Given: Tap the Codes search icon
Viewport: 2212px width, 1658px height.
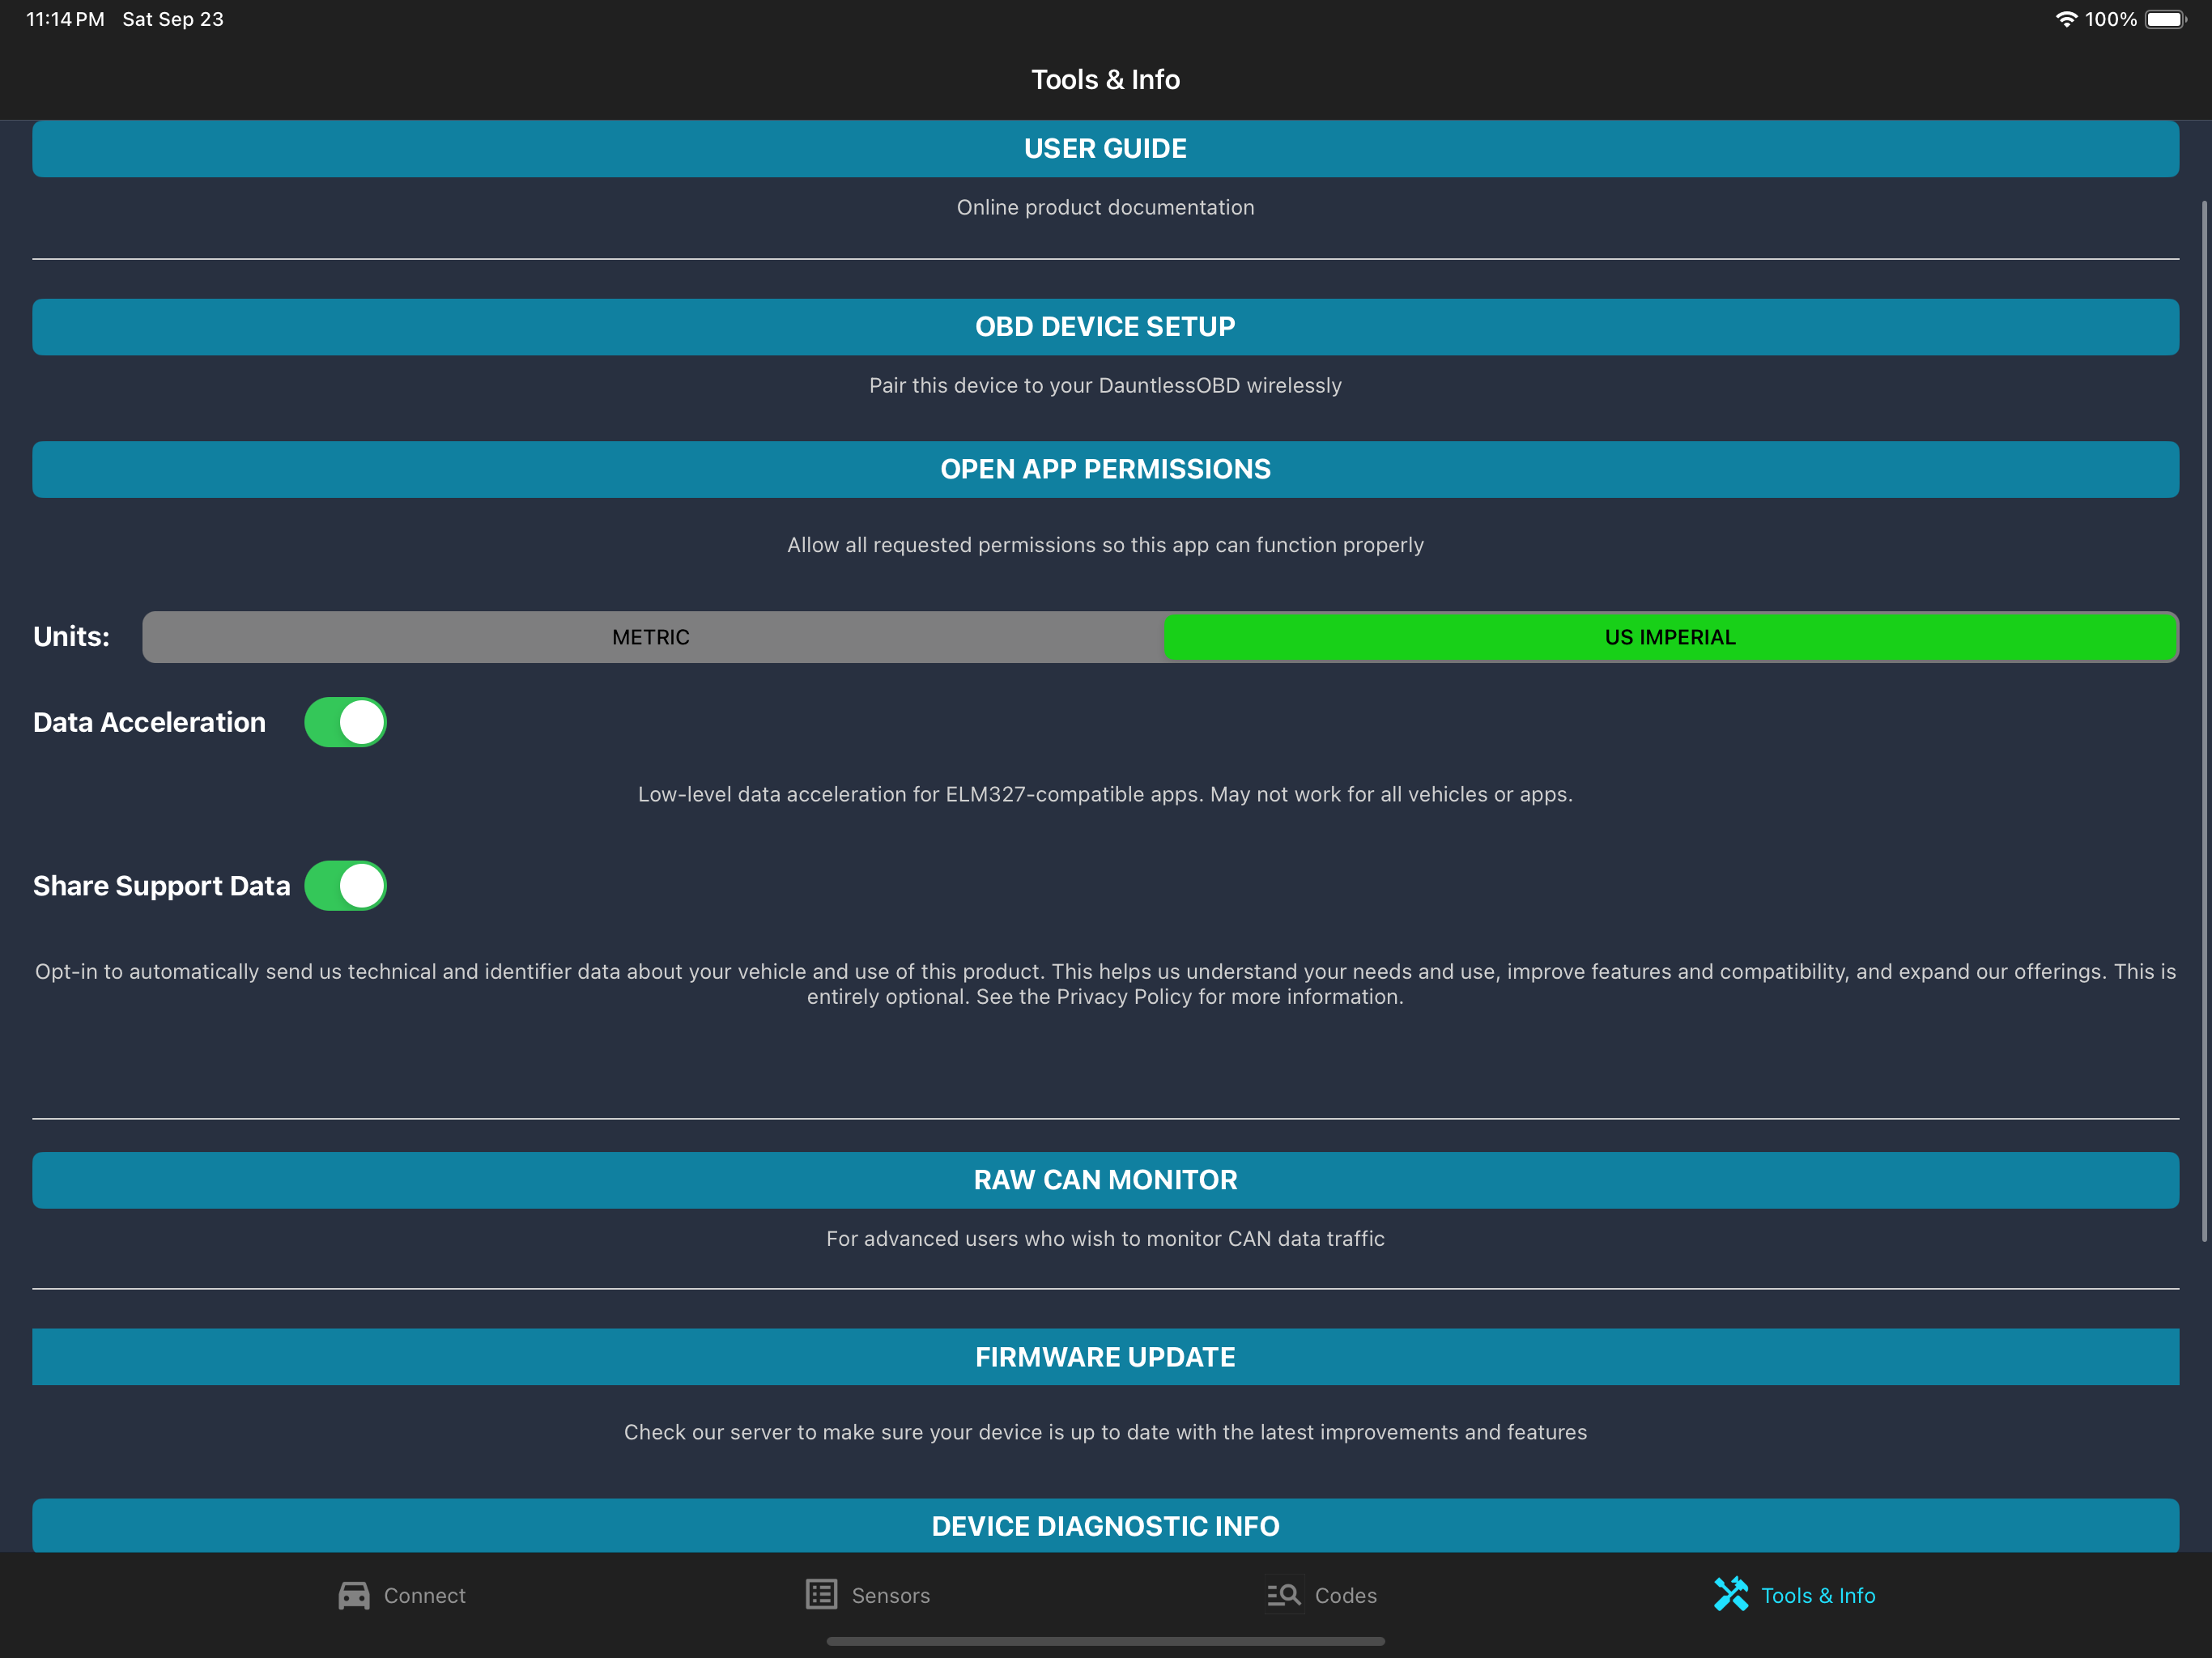Looking at the screenshot, I should (1284, 1595).
